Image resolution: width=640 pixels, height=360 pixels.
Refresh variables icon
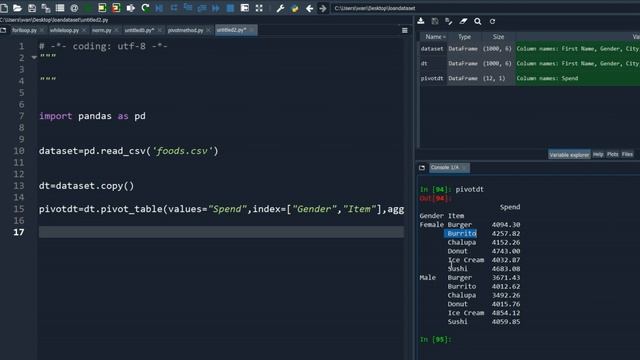click(x=492, y=21)
